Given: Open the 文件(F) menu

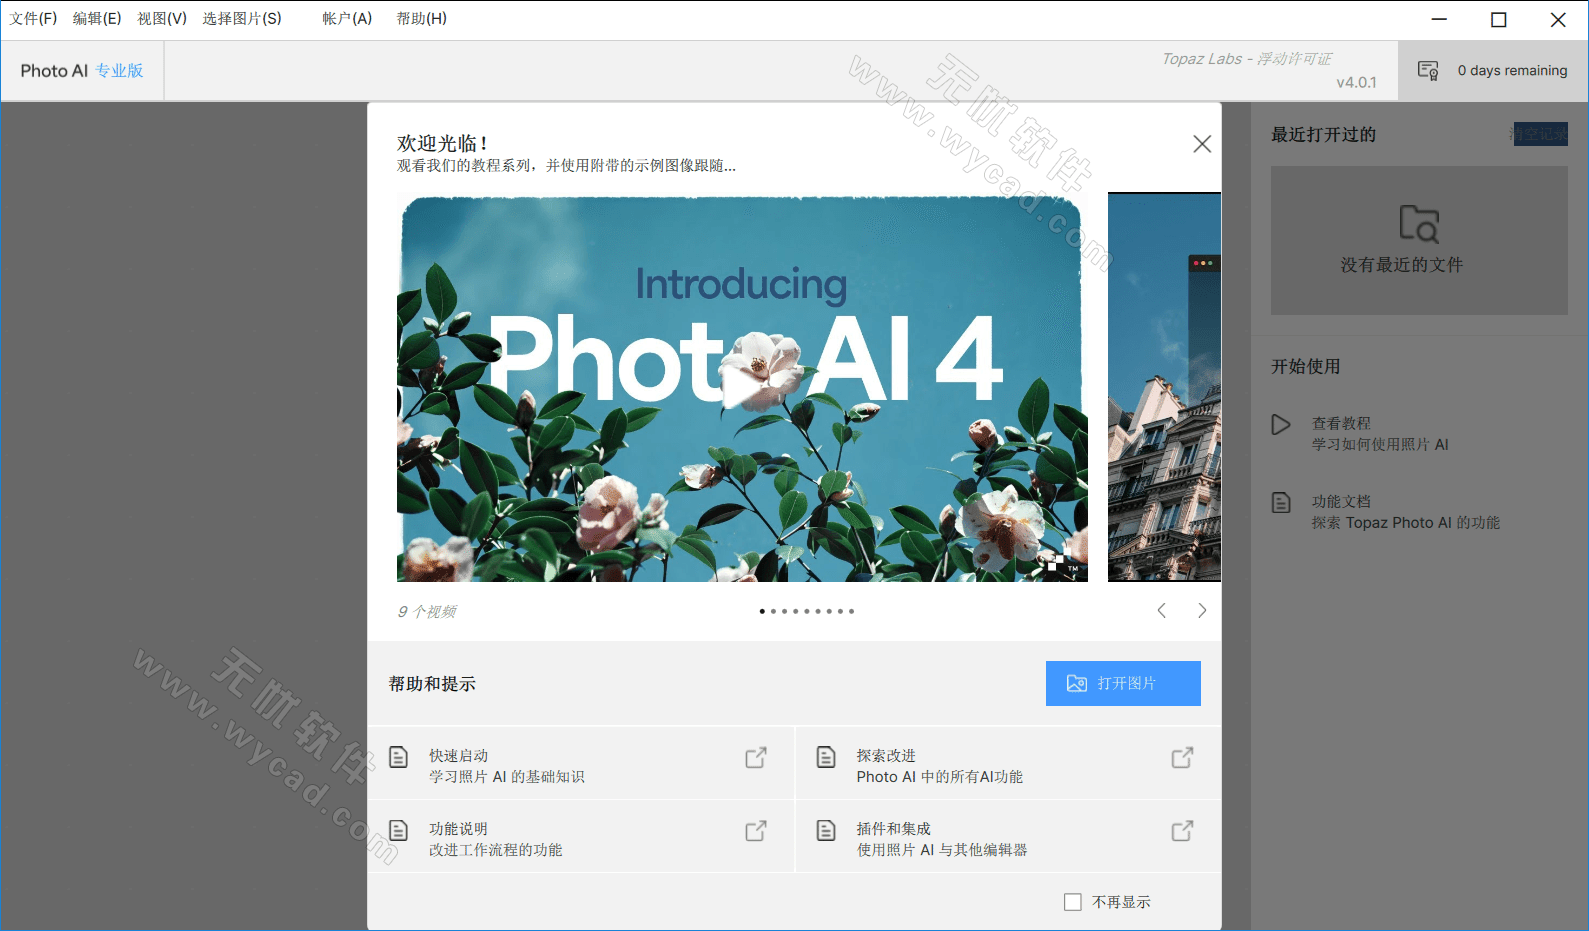Looking at the screenshot, I should coord(33,19).
